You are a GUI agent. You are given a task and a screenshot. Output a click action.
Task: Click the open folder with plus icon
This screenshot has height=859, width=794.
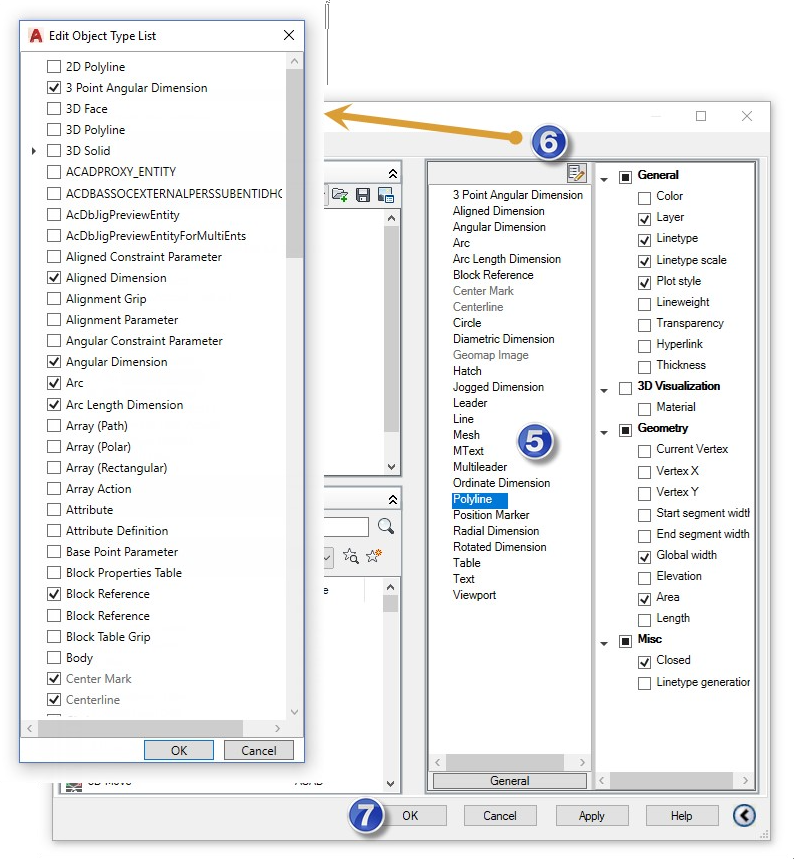coord(339,195)
